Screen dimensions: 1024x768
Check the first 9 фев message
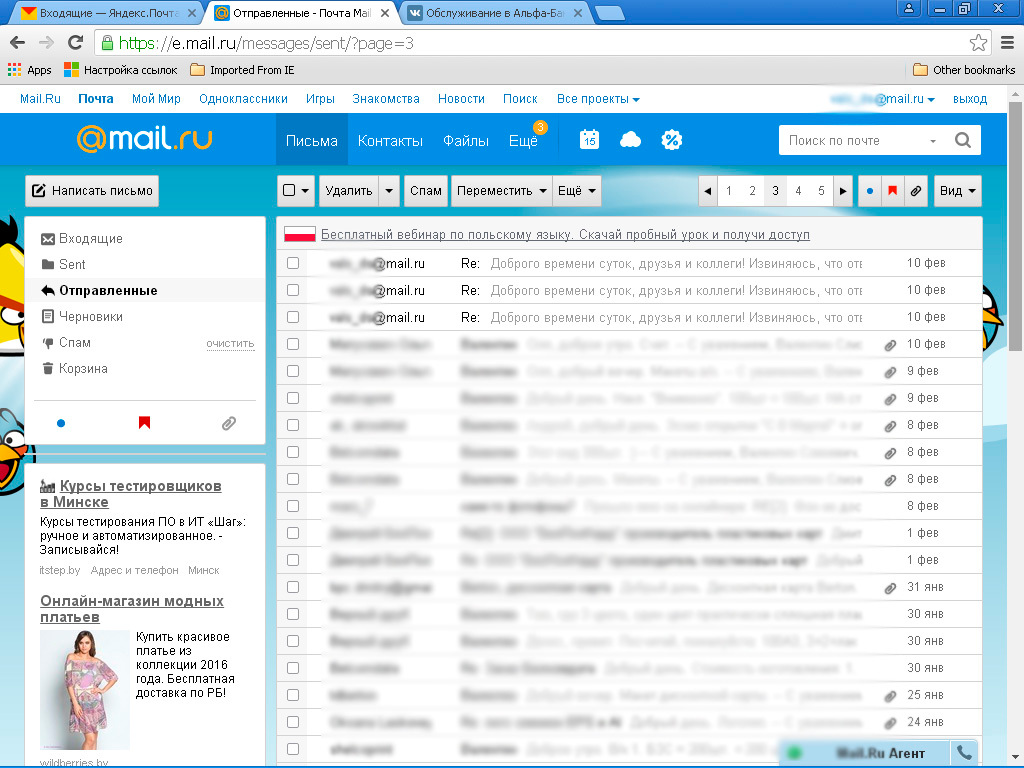pos(293,370)
